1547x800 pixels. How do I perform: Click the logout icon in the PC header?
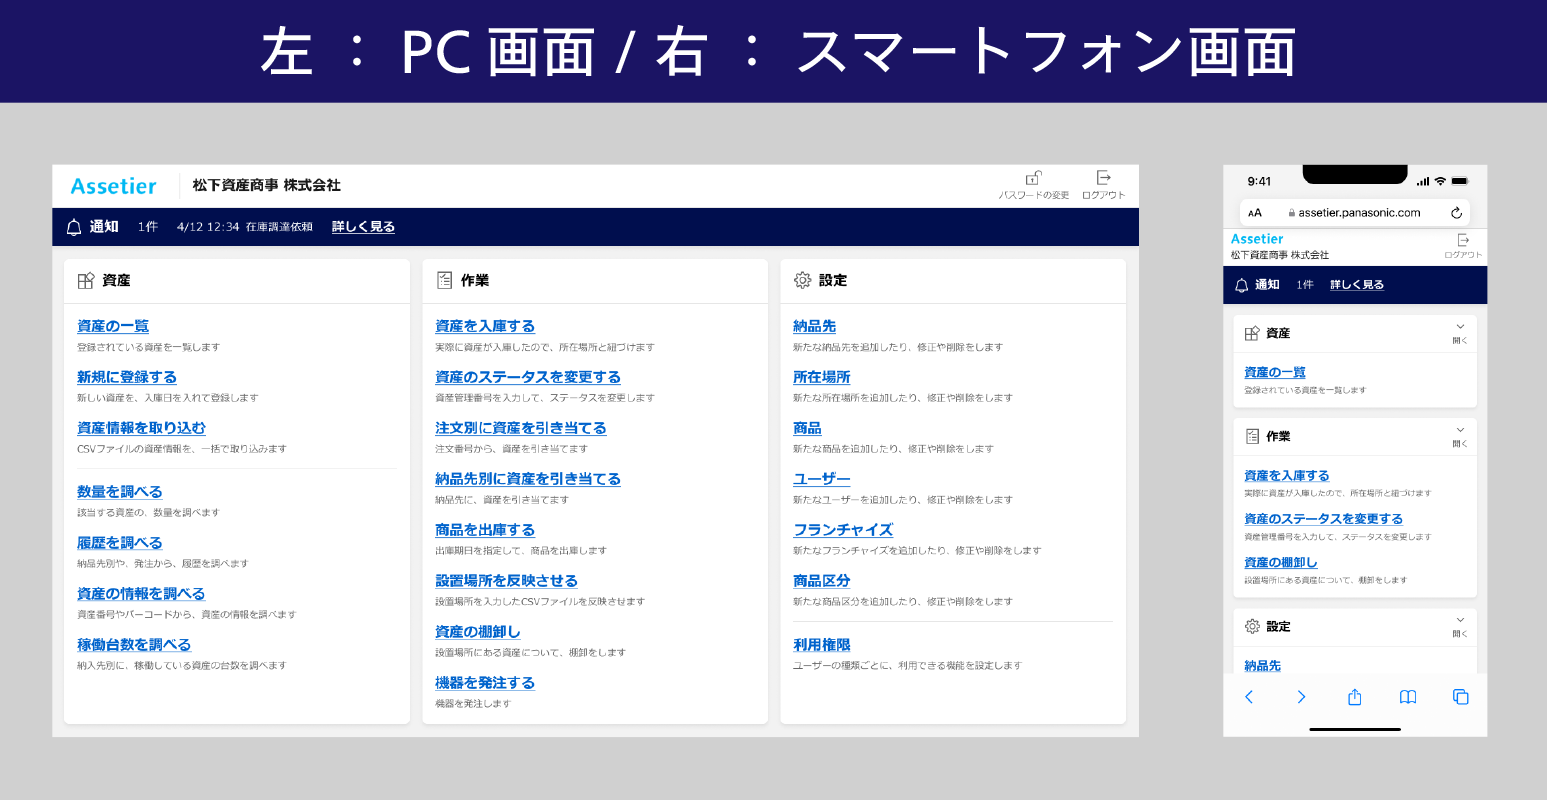click(x=1103, y=178)
